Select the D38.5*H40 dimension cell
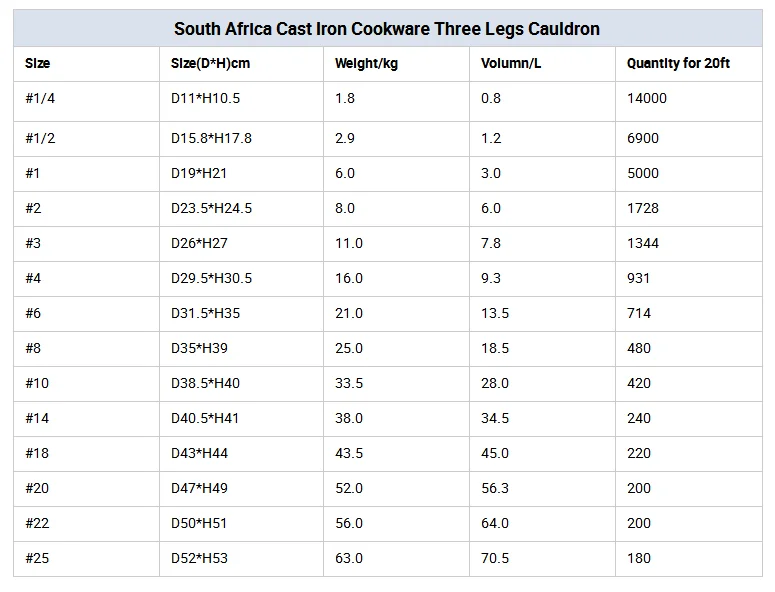Screen dimensions: 775x592 pyautogui.click(x=205, y=383)
